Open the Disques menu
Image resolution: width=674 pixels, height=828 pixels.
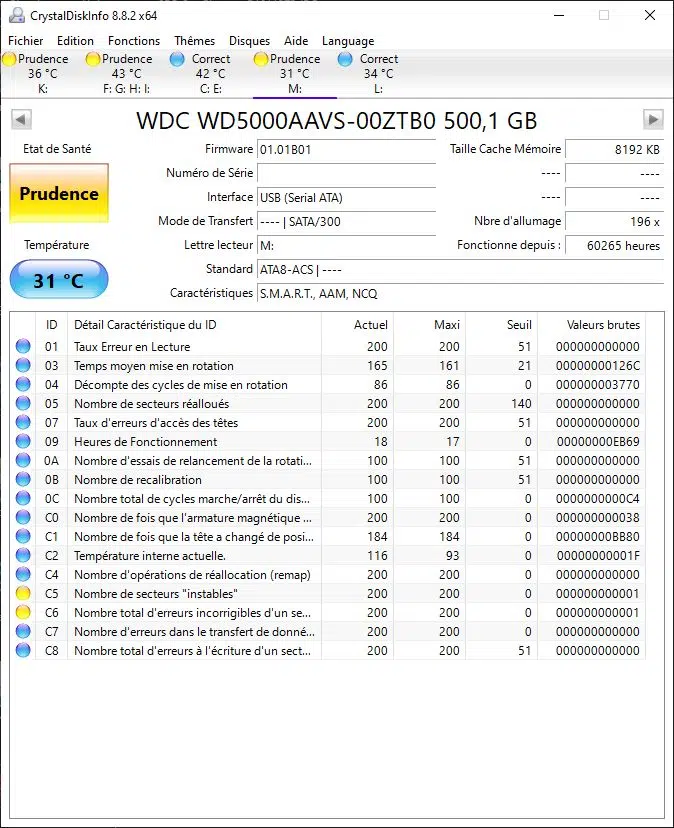tap(249, 41)
